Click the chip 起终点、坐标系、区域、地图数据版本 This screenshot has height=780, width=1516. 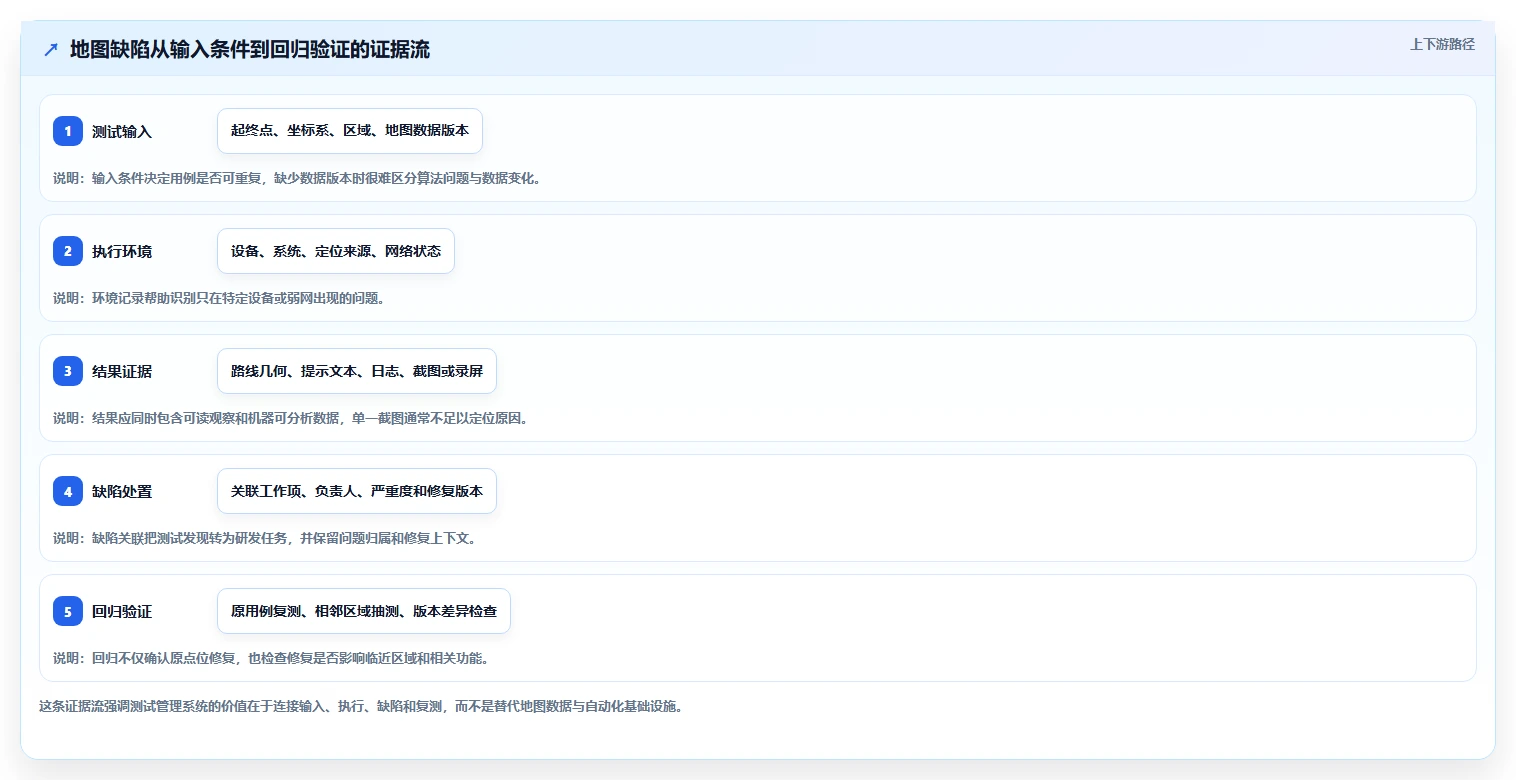350,131
